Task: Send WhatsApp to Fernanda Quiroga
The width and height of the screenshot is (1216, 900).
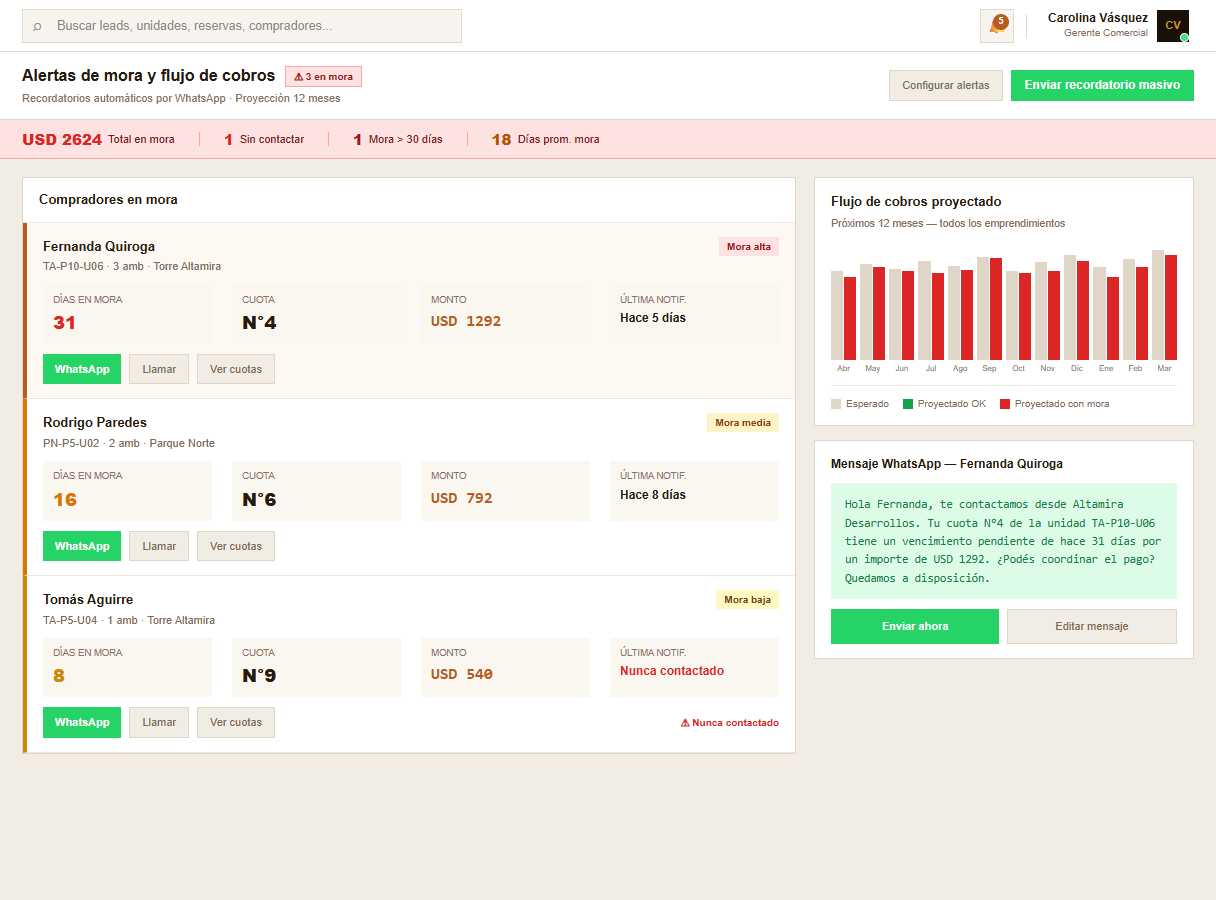Action: (x=82, y=369)
